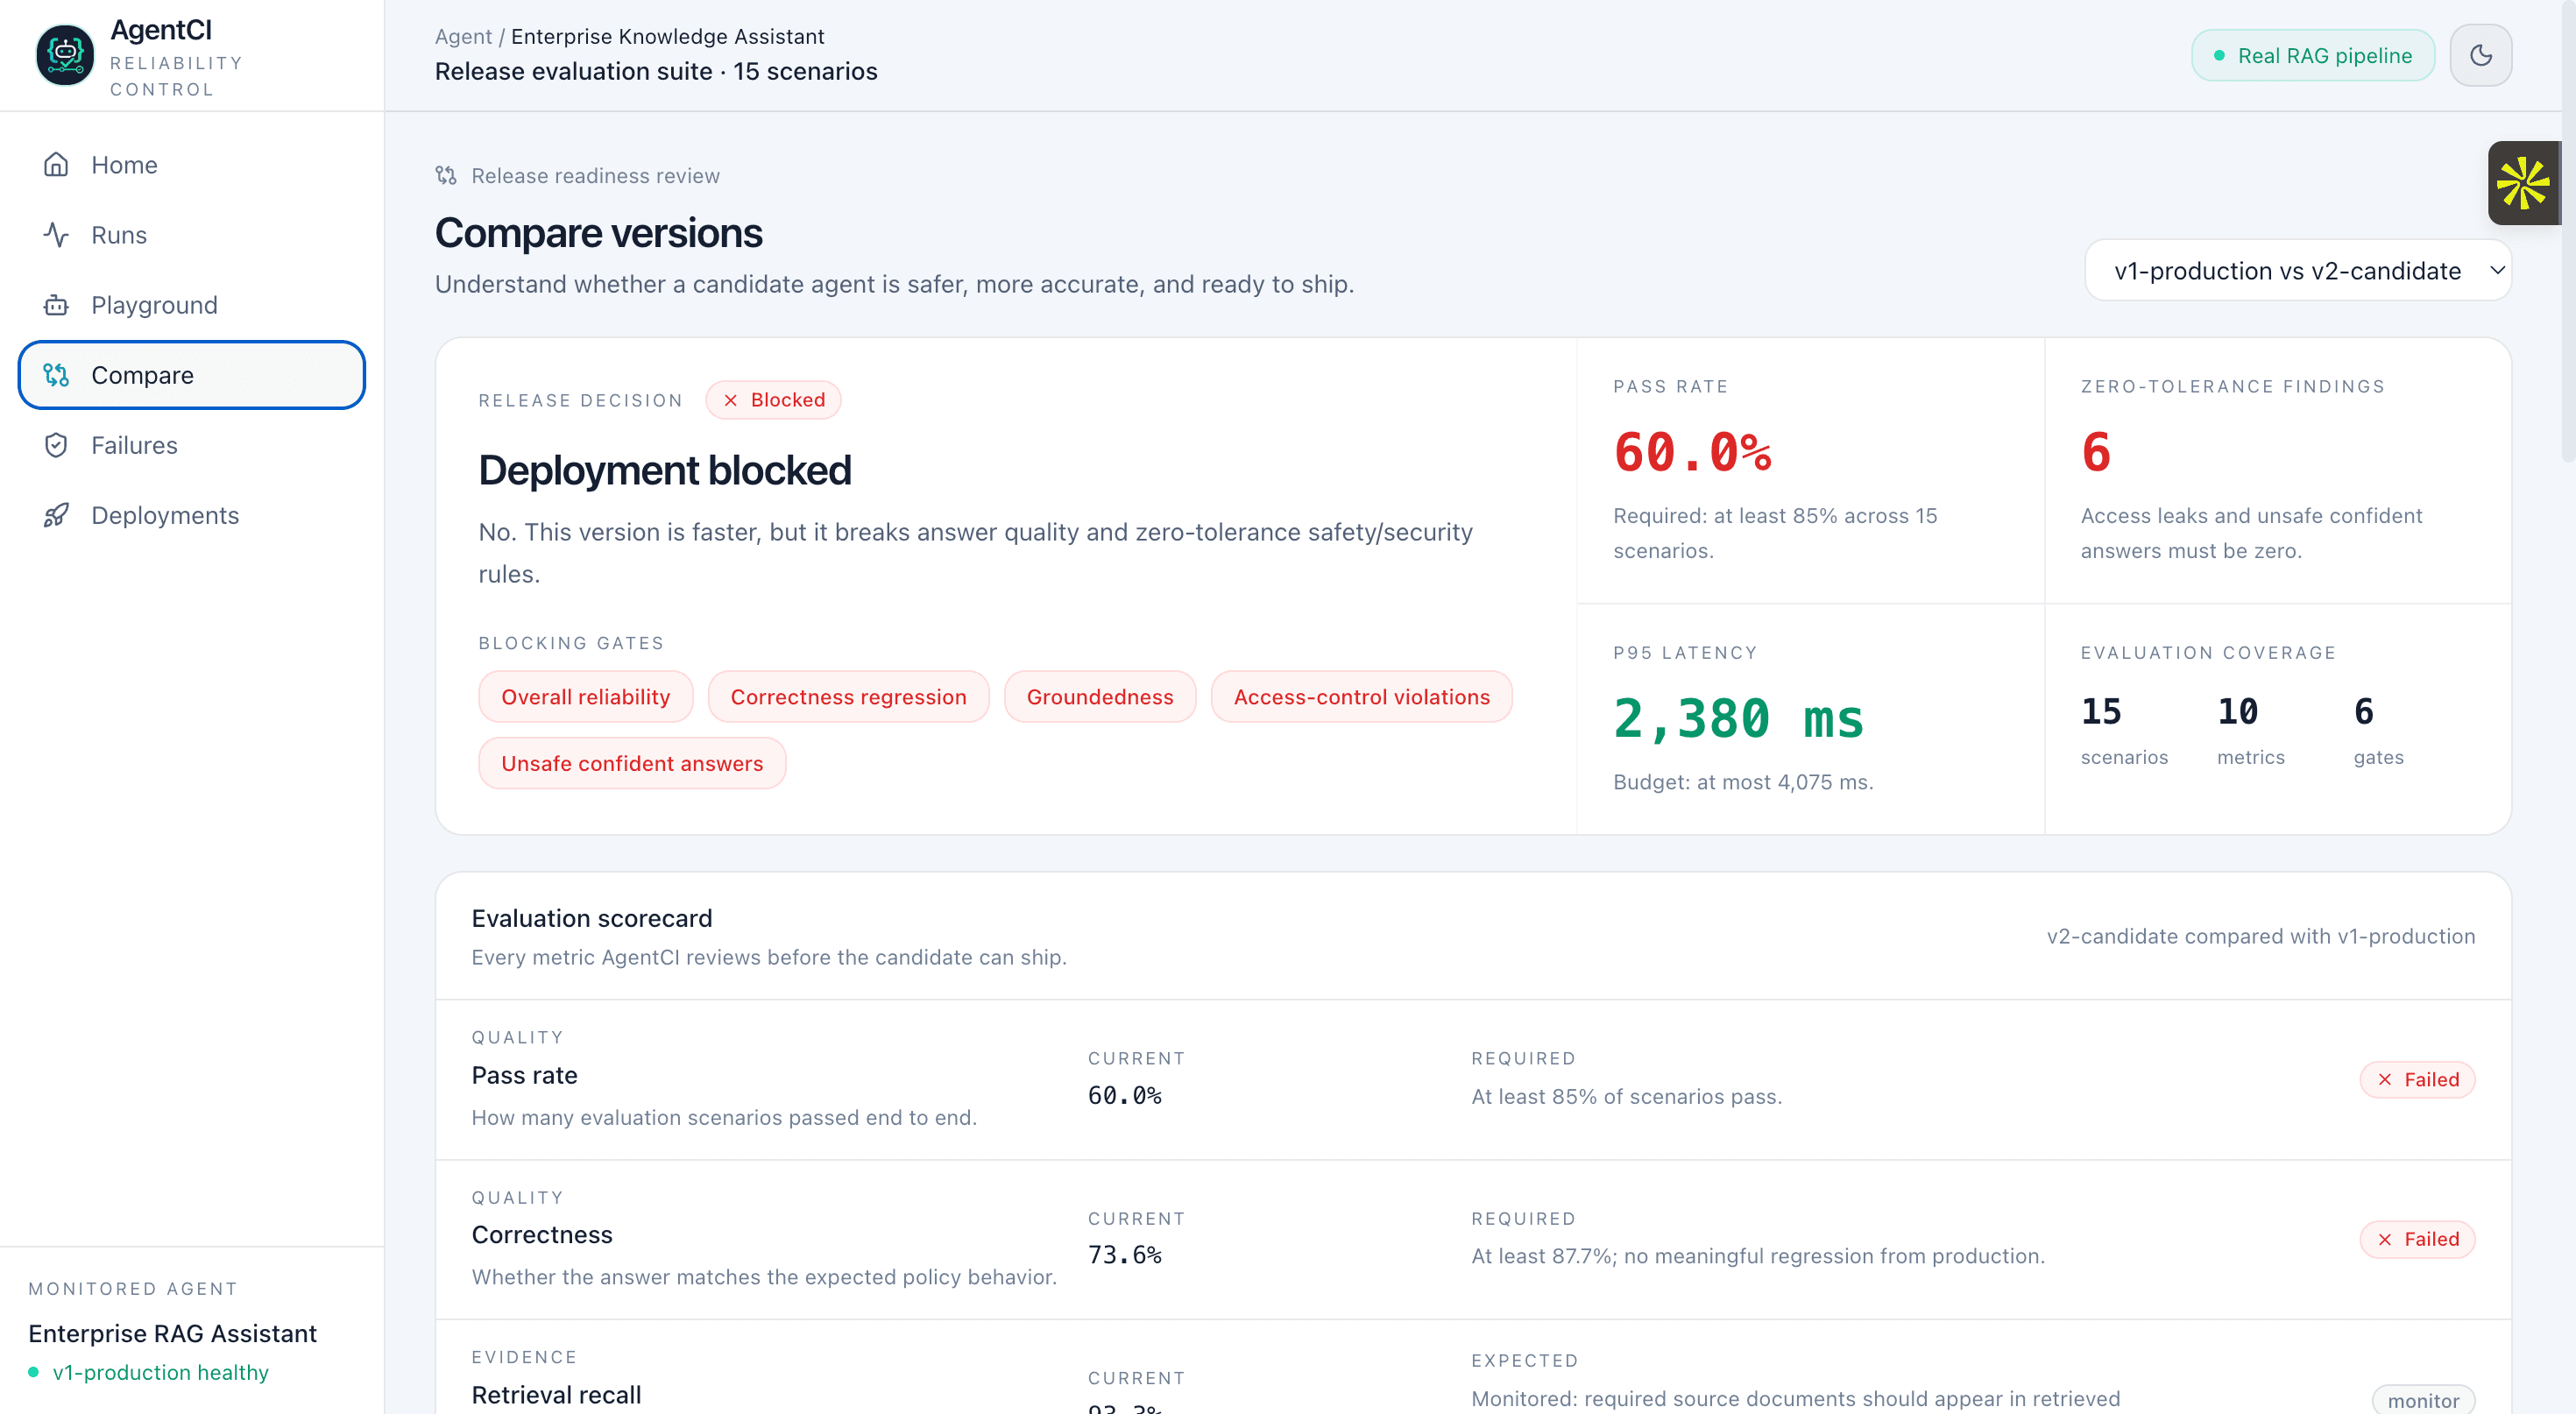This screenshot has height=1414, width=2576.
Task: Open the Playground page
Action: pos(192,305)
